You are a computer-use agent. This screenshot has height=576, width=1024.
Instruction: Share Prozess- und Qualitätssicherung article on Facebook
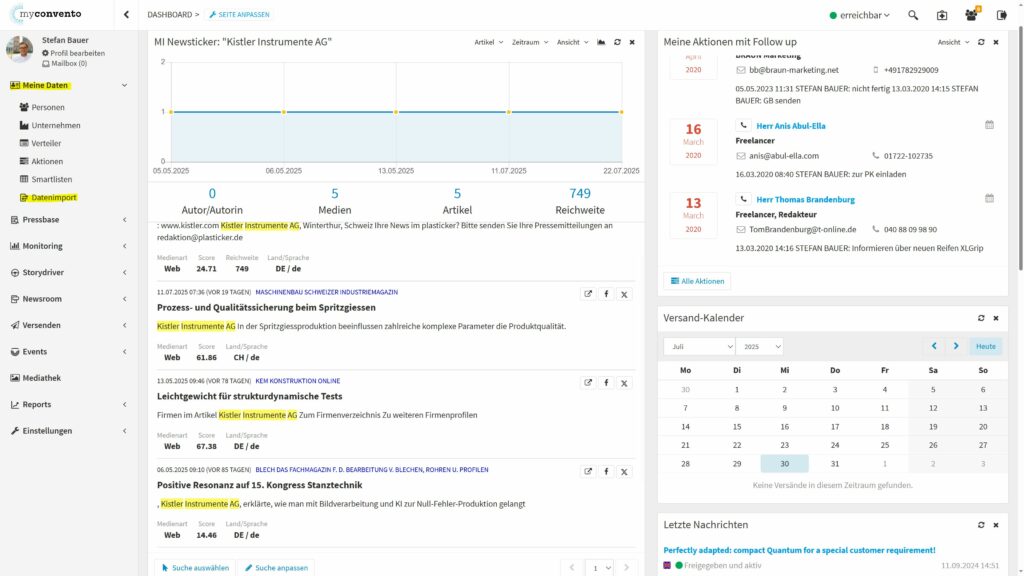tap(606, 294)
